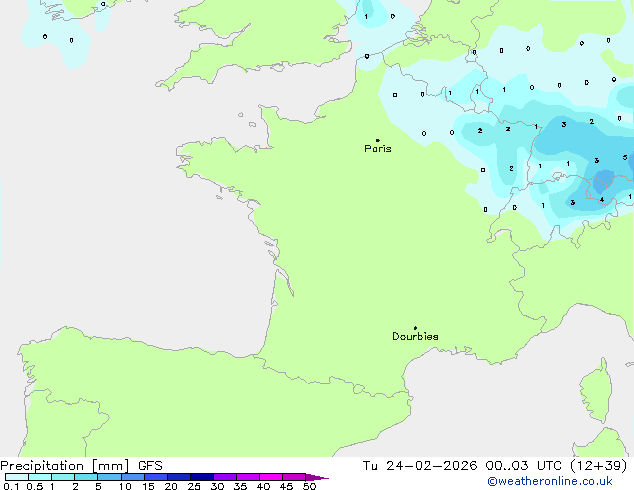Image resolution: width=634 pixels, height=490 pixels.
Task: Pick the legend swatch between 40 and 45
Action: (x=271, y=477)
